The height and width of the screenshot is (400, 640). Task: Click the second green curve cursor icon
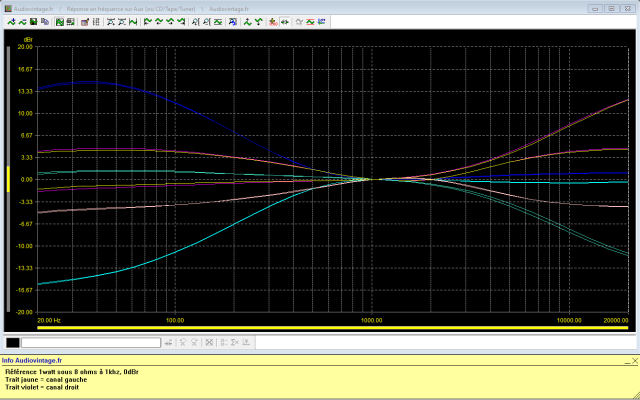(159, 22)
